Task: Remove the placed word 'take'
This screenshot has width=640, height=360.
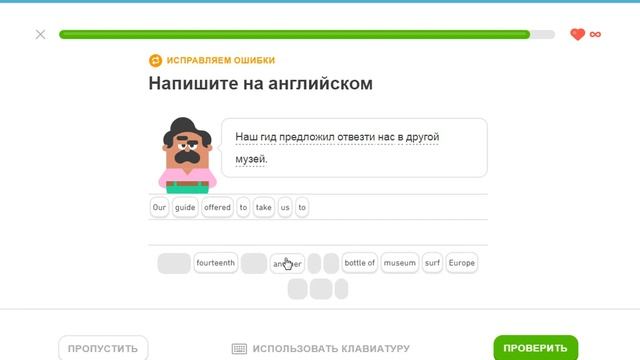Action: (264, 207)
